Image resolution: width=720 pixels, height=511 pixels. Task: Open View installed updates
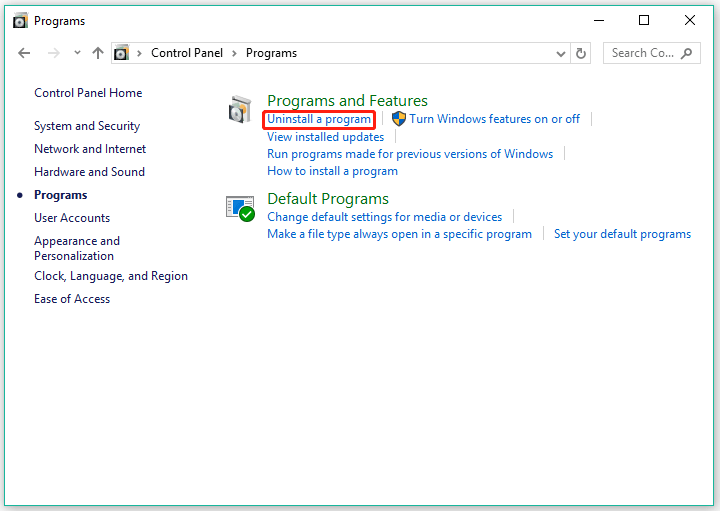click(x=326, y=137)
